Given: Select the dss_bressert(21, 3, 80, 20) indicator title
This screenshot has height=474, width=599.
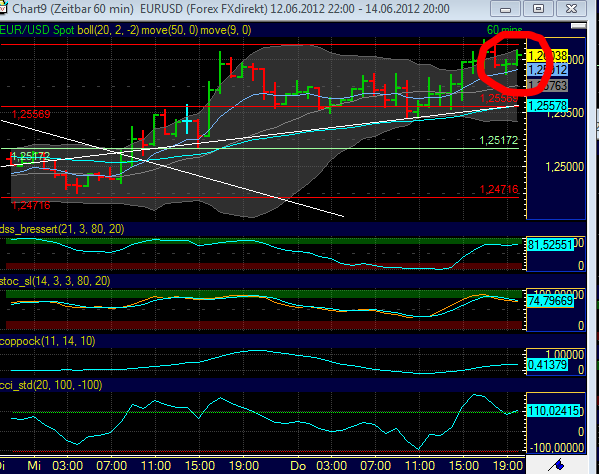Looking at the screenshot, I should [x=62, y=229].
